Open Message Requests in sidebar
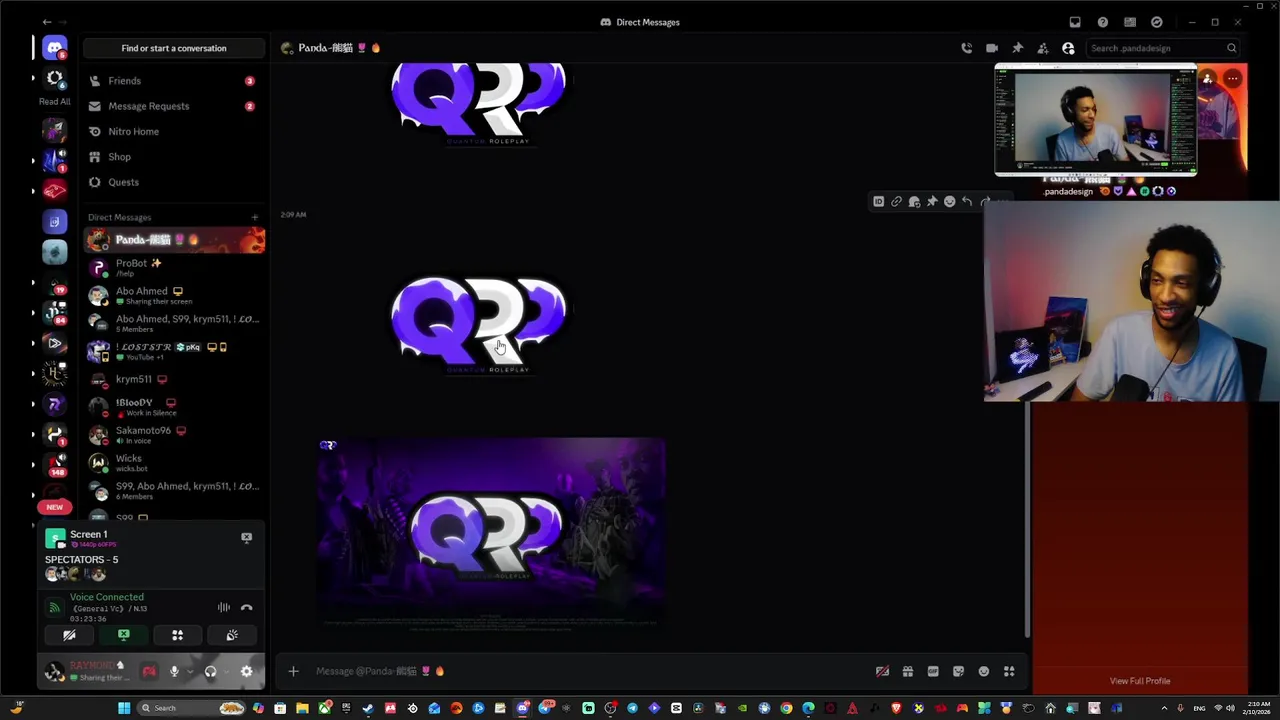 point(174,106)
